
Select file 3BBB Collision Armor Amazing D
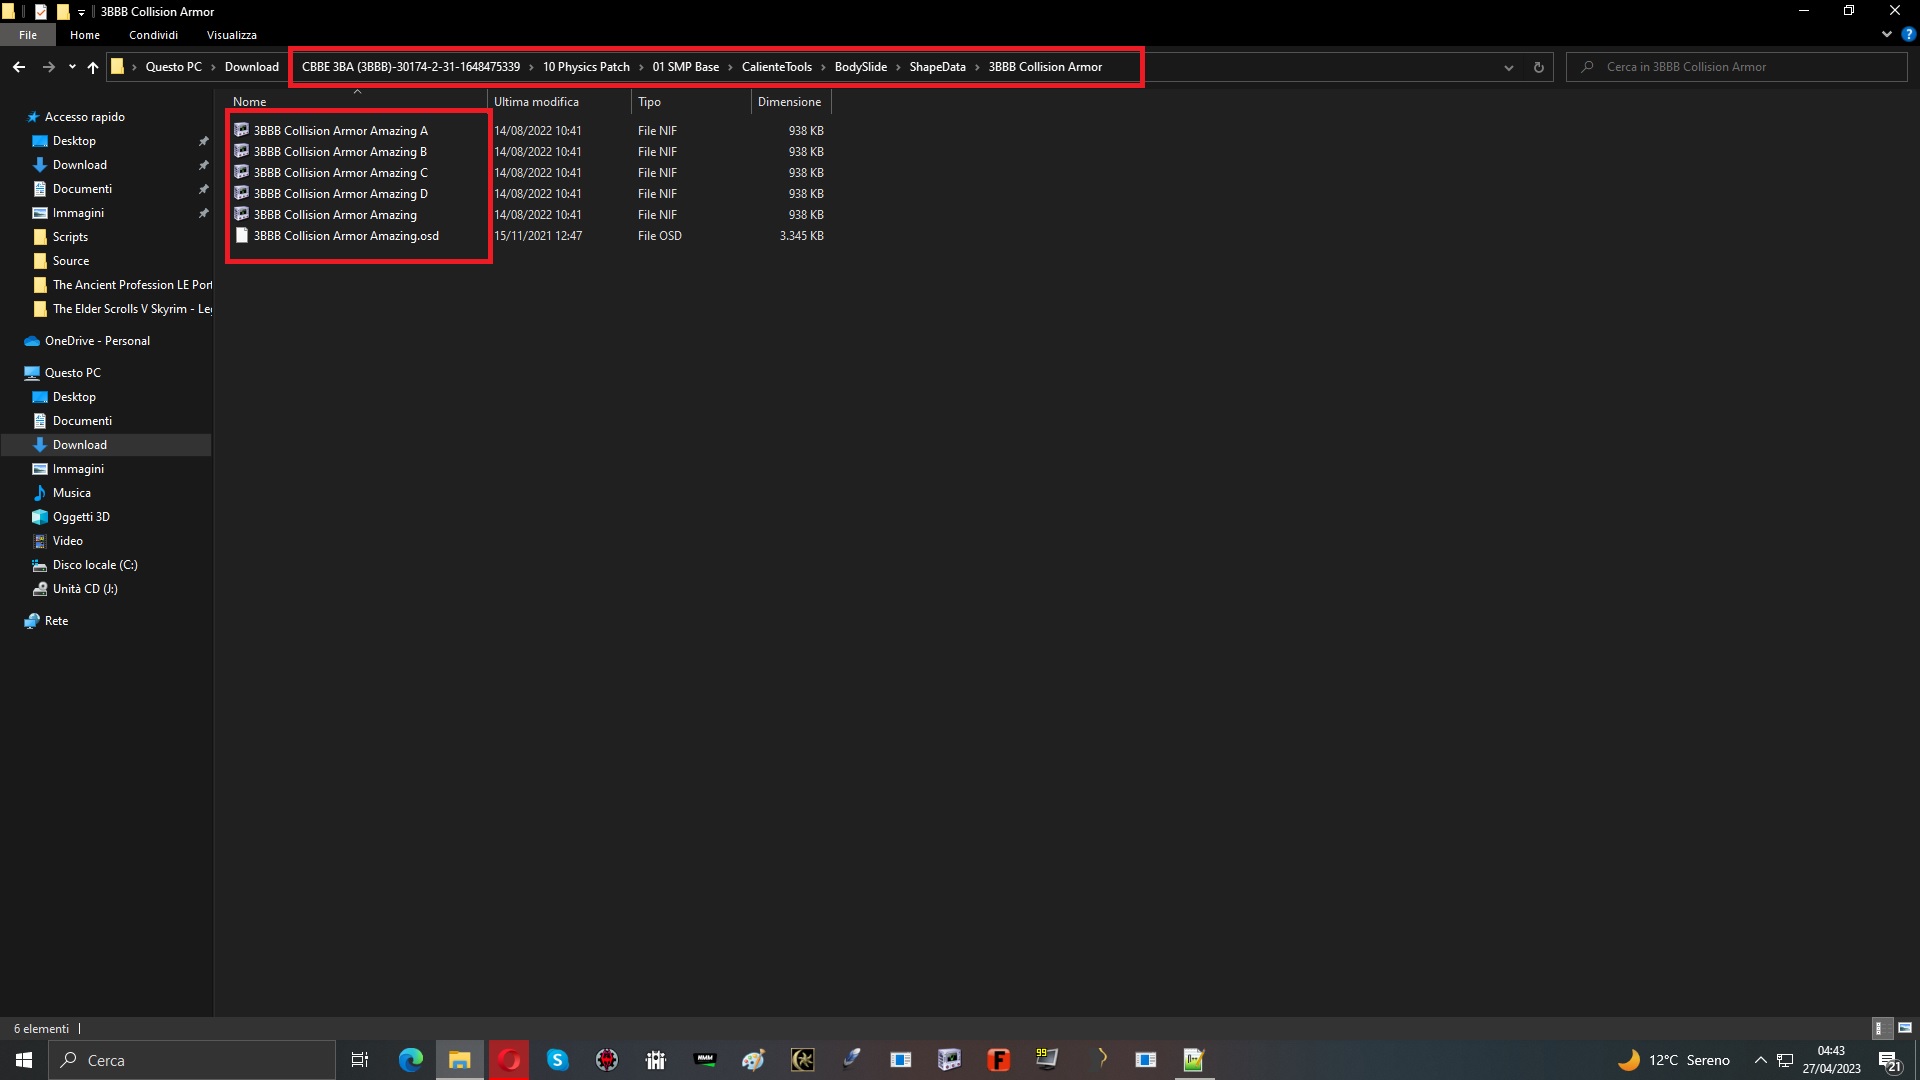pyautogui.click(x=340, y=194)
